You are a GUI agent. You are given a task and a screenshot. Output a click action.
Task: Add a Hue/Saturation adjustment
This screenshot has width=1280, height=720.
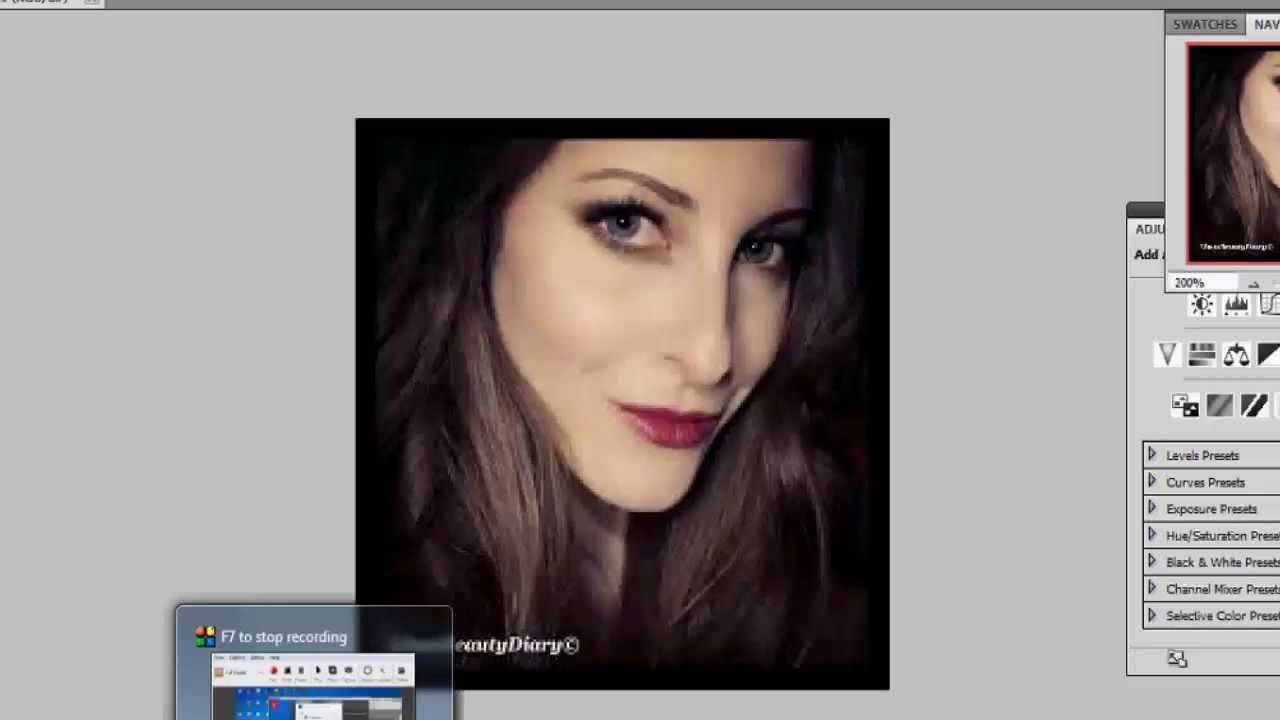(1202, 355)
